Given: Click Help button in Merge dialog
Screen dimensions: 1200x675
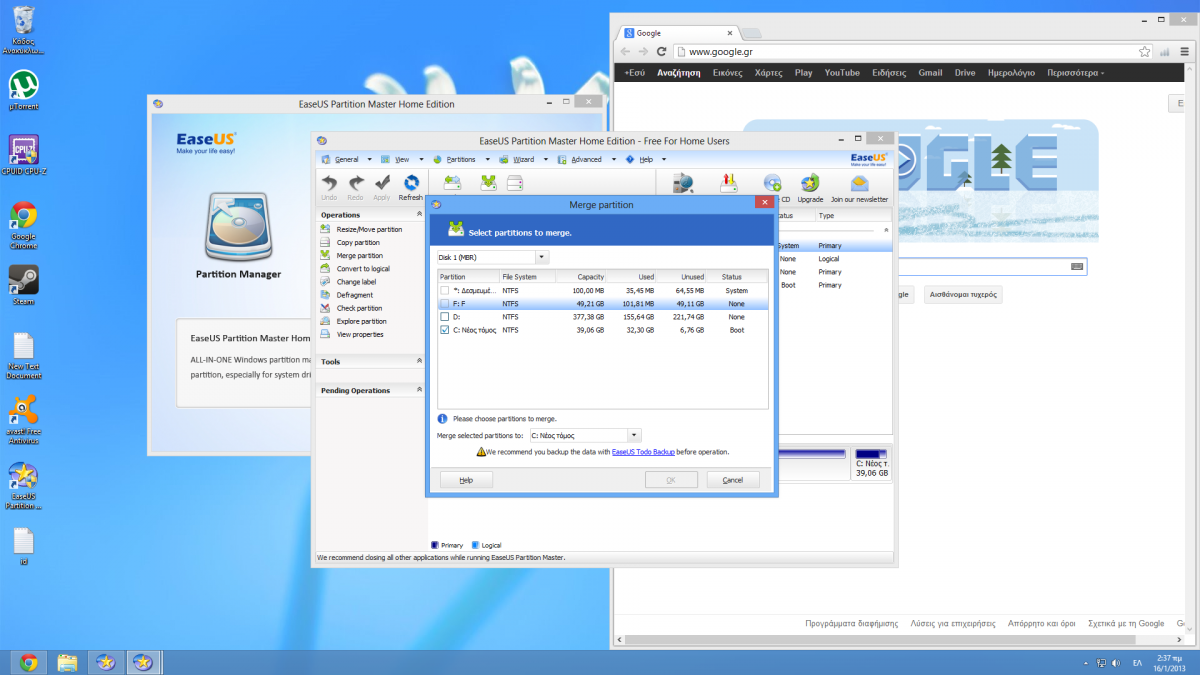Looking at the screenshot, I should click(x=466, y=480).
